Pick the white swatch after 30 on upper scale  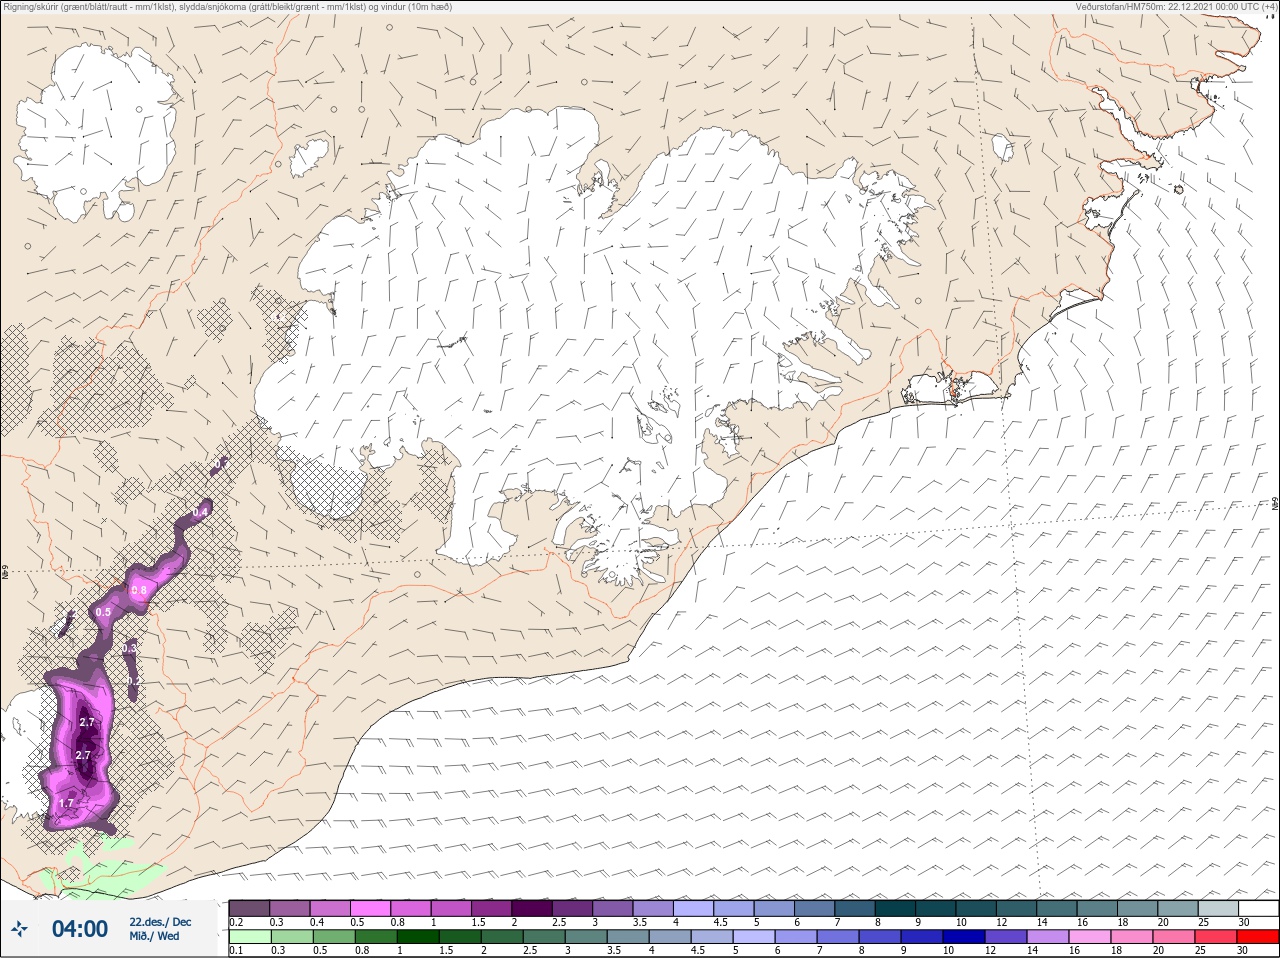click(1259, 908)
